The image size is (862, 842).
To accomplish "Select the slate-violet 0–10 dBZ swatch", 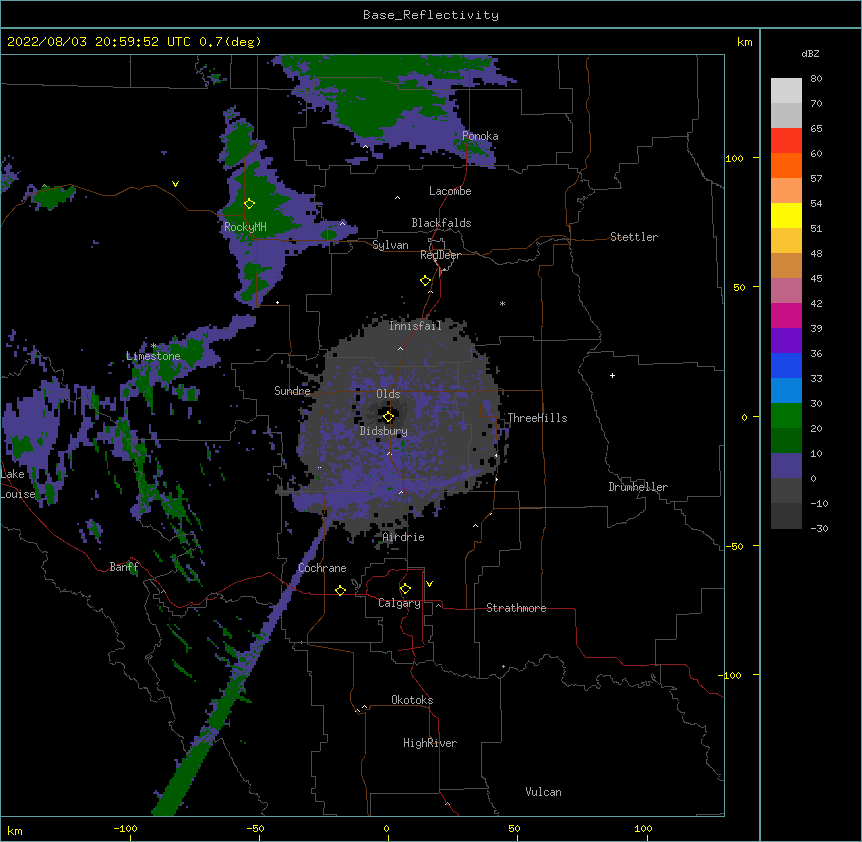I will (x=786, y=466).
